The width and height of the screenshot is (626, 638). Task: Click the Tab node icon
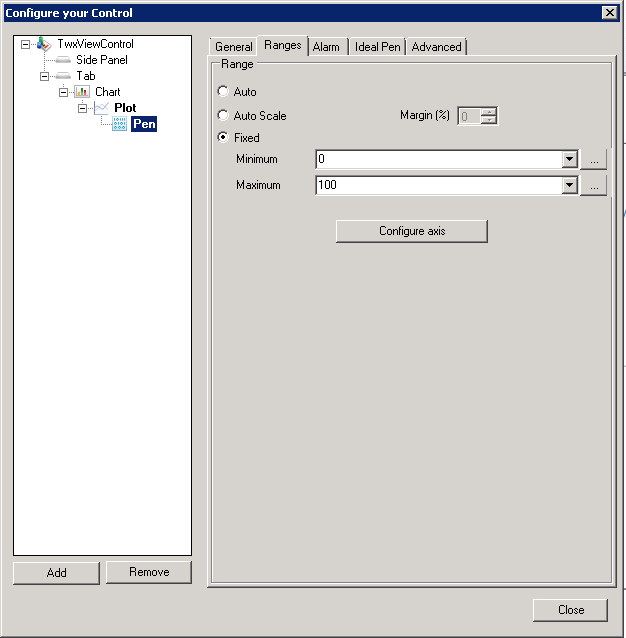63,76
